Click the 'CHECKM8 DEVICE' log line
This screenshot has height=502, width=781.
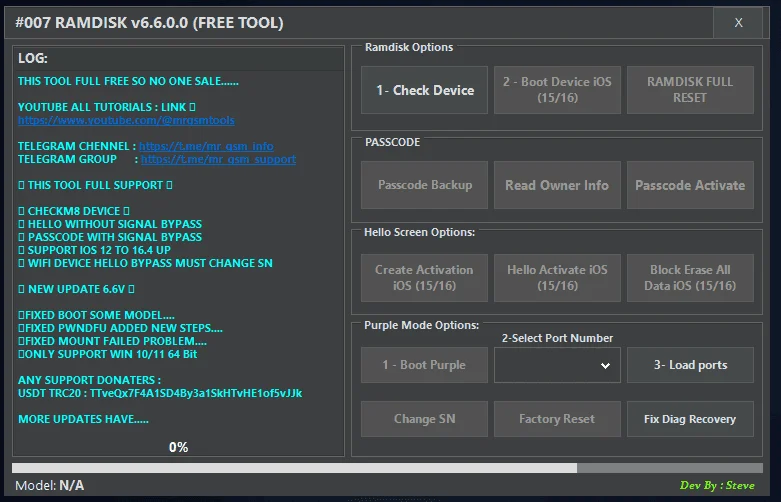[74, 211]
